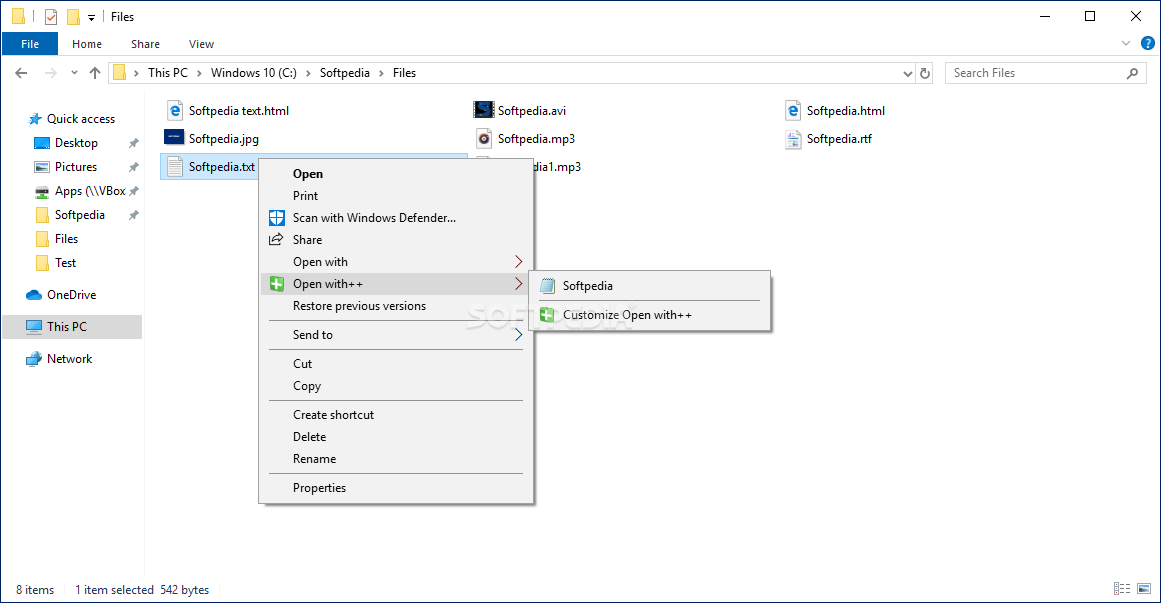Click the Windows 10 (C:) breadcrumb
This screenshot has width=1161, height=603.
click(x=253, y=73)
